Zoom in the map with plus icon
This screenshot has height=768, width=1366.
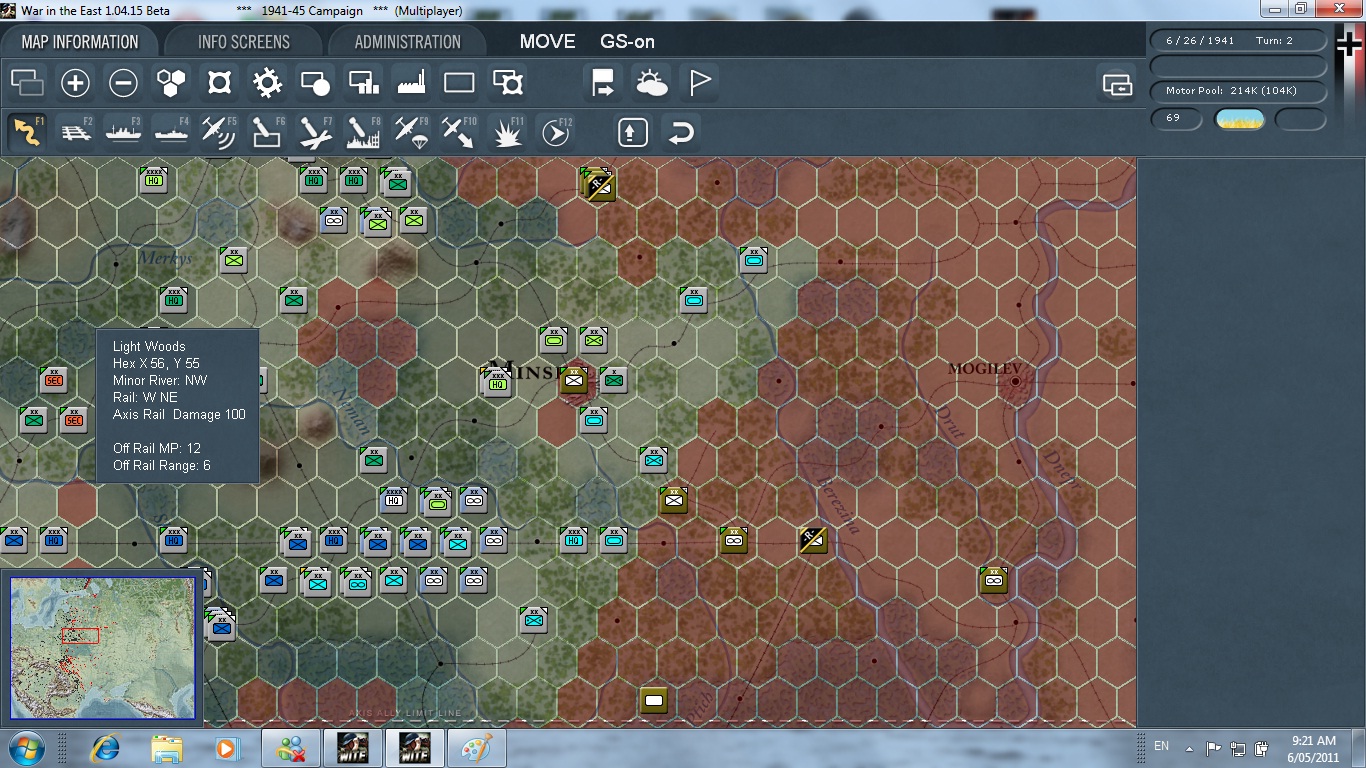tap(75, 82)
